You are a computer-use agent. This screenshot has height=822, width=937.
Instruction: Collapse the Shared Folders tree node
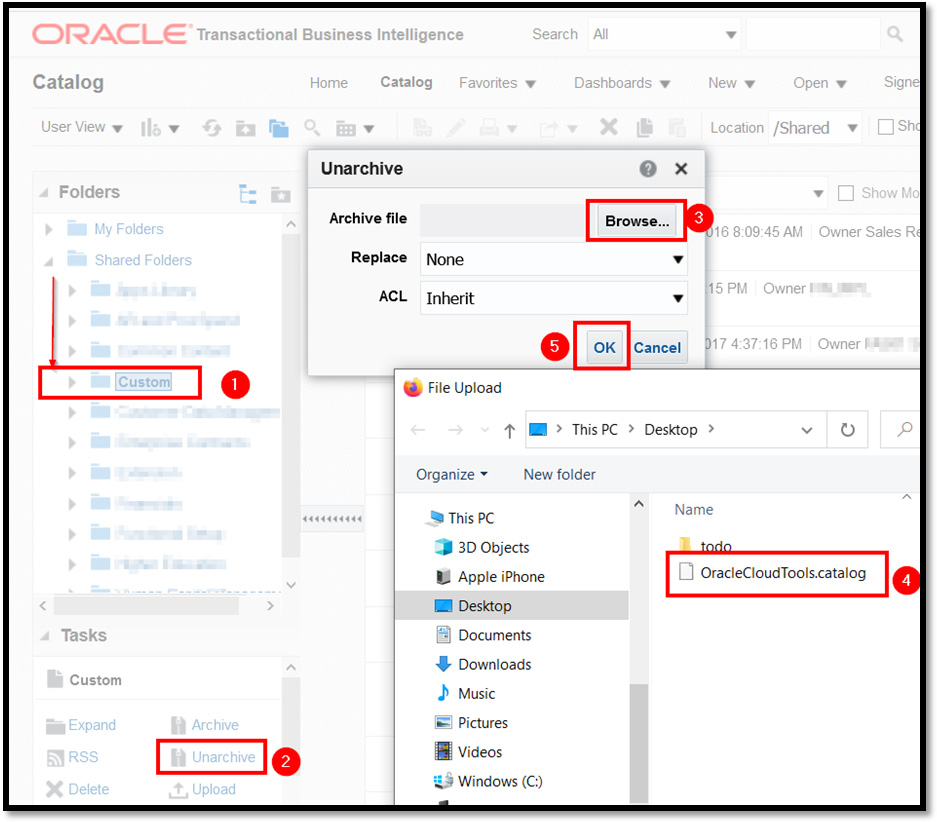click(x=49, y=261)
